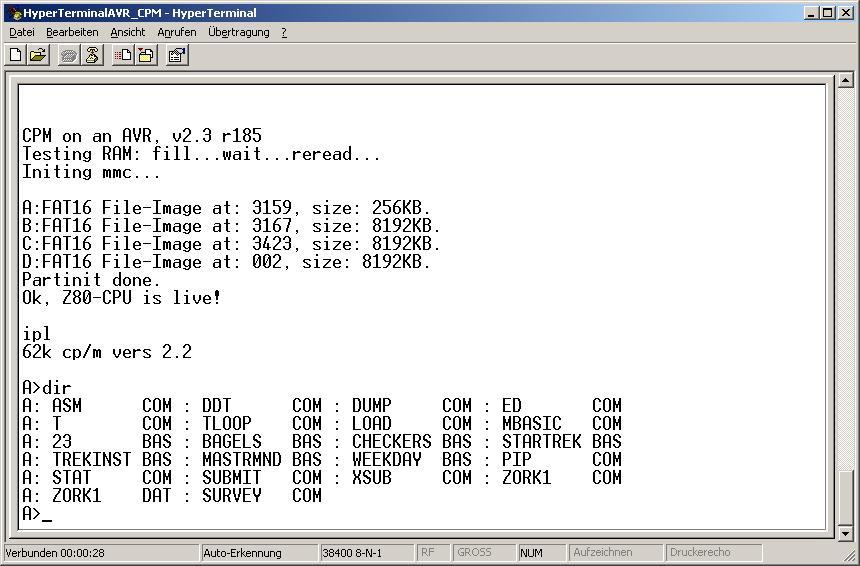The width and height of the screenshot is (860, 566).
Task: Click the vertical scrollbar up arrow
Action: click(x=846, y=82)
